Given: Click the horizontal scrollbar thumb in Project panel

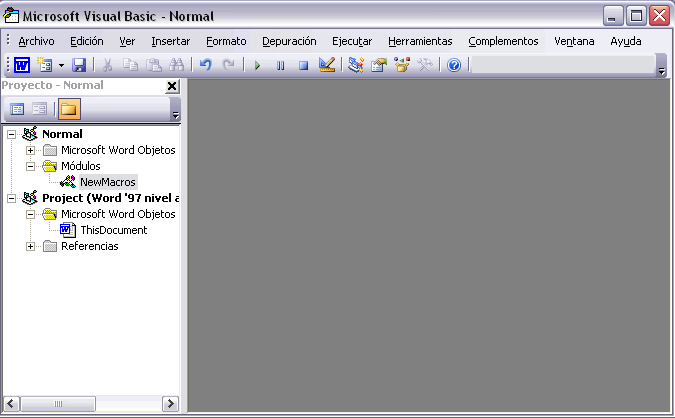Looking at the screenshot, I should coord(58,404).
